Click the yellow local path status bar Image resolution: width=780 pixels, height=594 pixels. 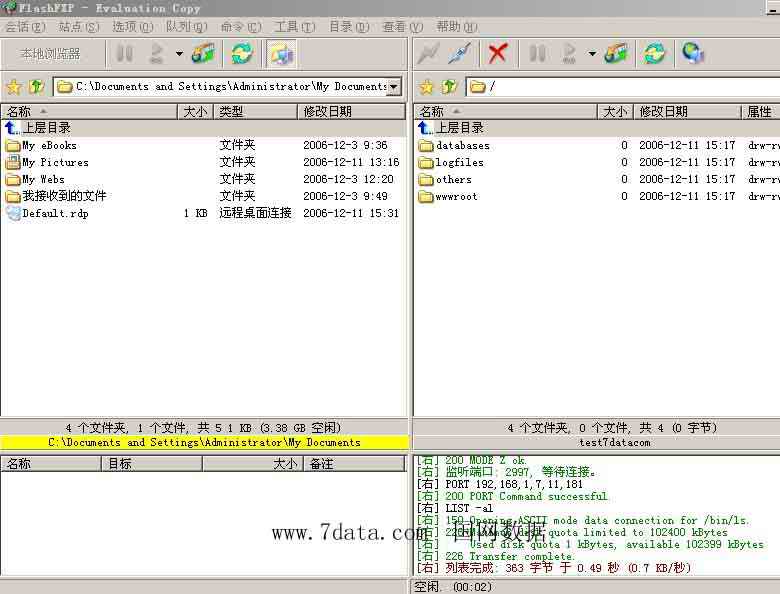[x=204, y=442]
